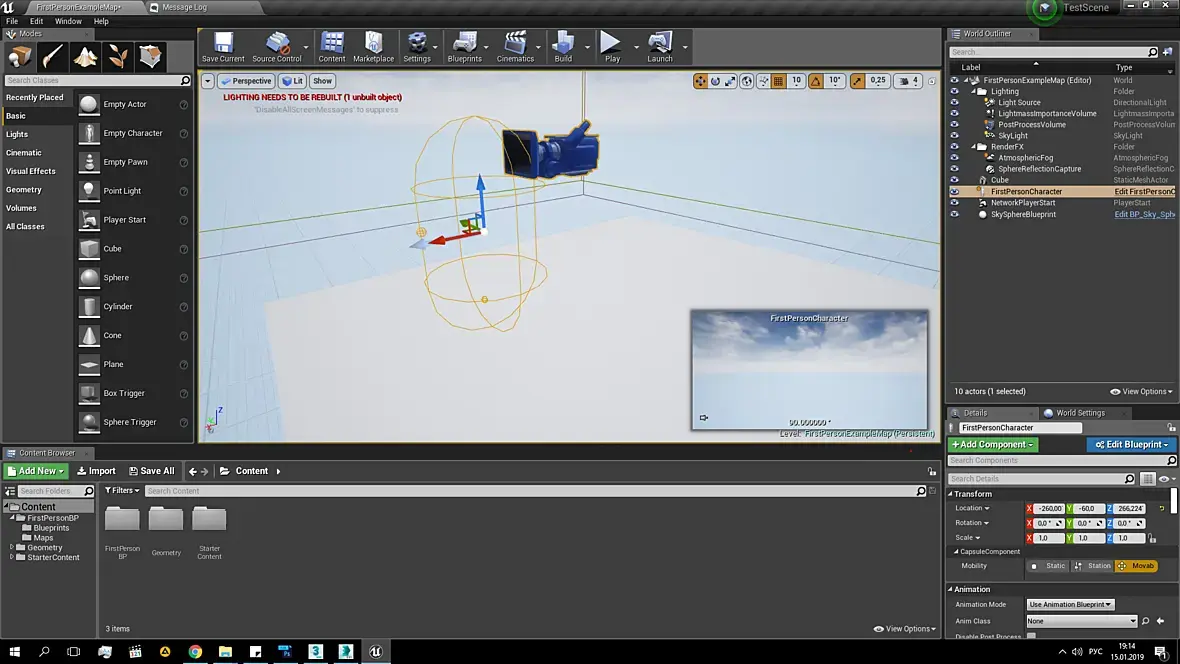Open the Animation Mode dropdown
The height and width of the screenshot is (664, 1180).
pos(1070,604)
